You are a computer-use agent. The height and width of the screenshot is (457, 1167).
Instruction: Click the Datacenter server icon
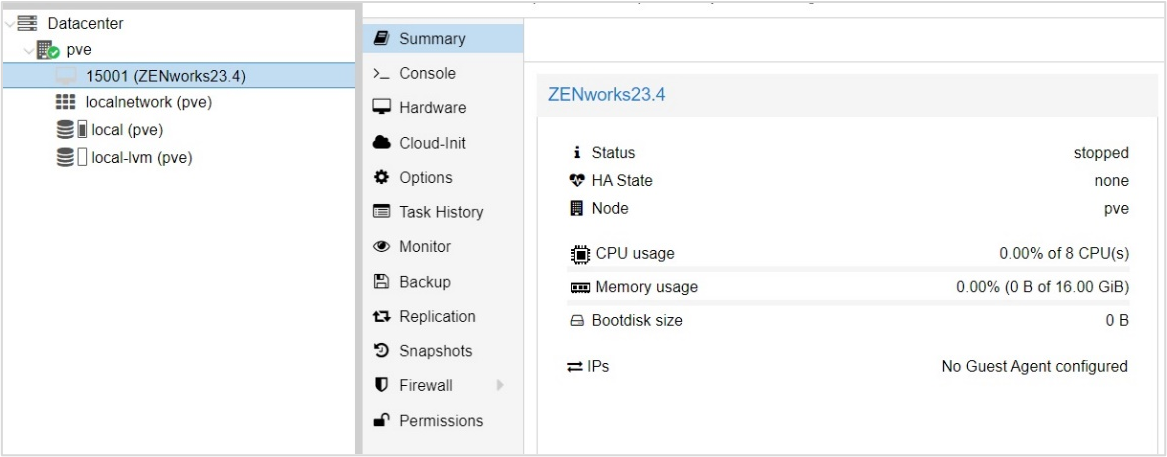click(x=27, y=23)
